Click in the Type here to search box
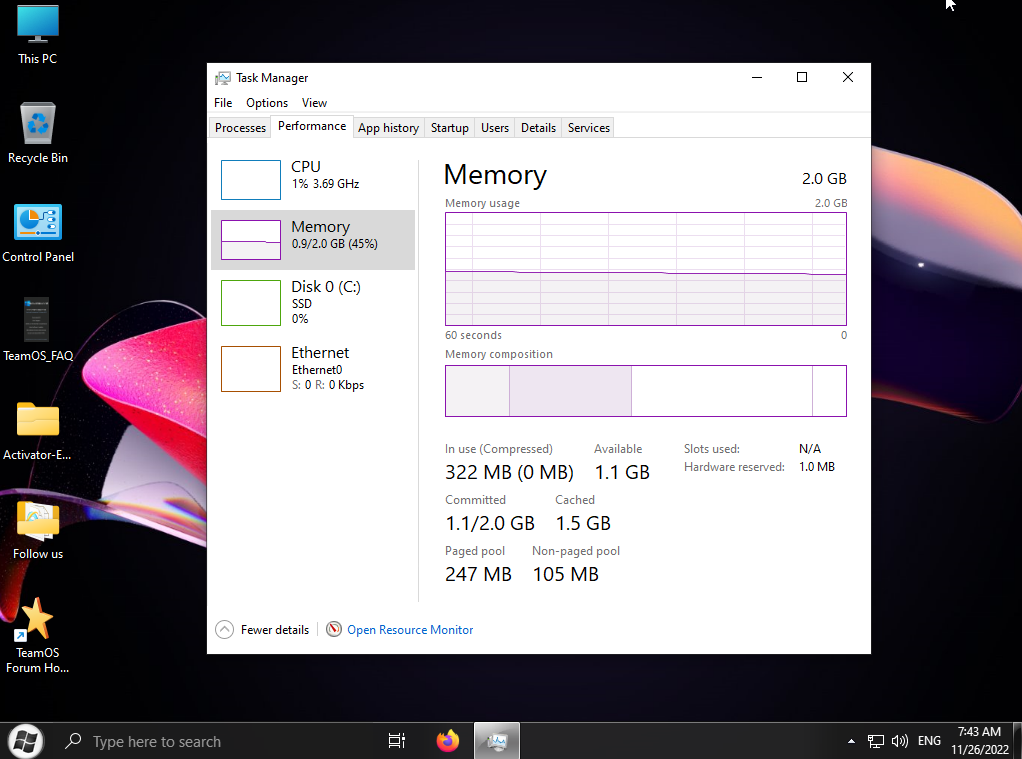The width and height of the screenshot is (1022, 759). point(215,741)
